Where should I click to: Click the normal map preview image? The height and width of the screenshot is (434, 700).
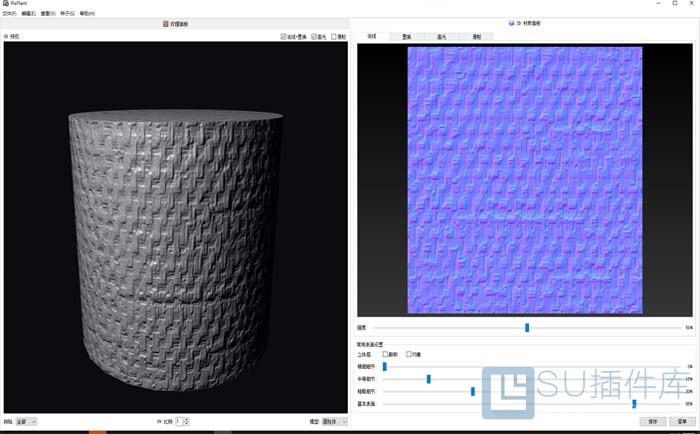(x=521, y=180)
